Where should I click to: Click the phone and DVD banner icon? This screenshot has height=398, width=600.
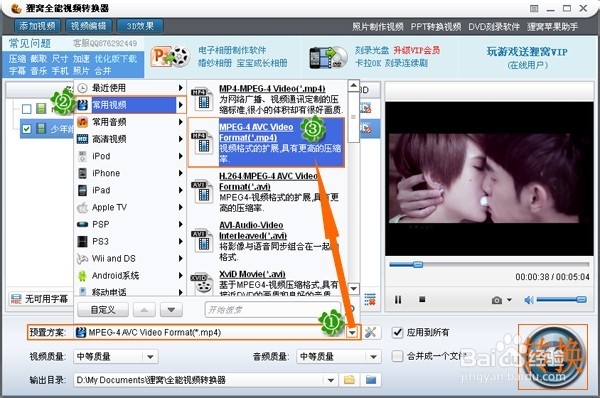point(328,57)
